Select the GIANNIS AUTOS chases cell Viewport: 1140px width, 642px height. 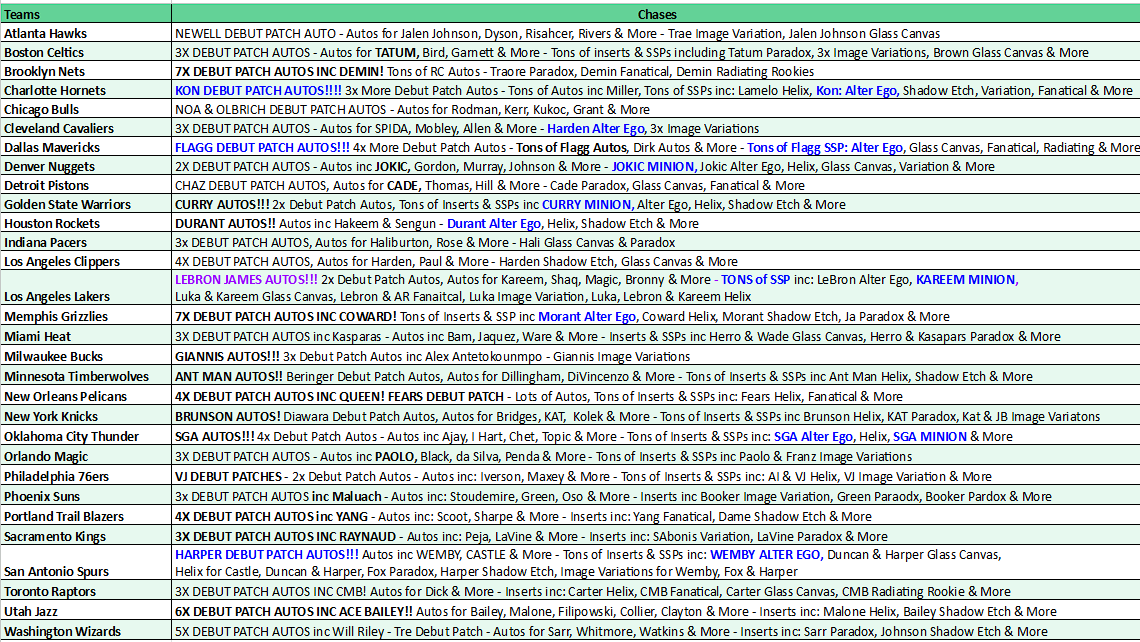[656, 356]
